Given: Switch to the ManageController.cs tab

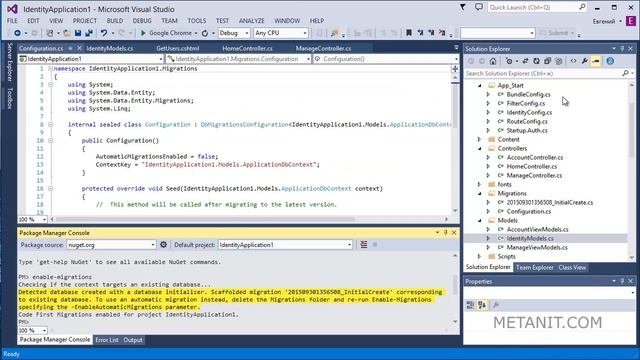Looking at the screenshot, I should [323, 48].
